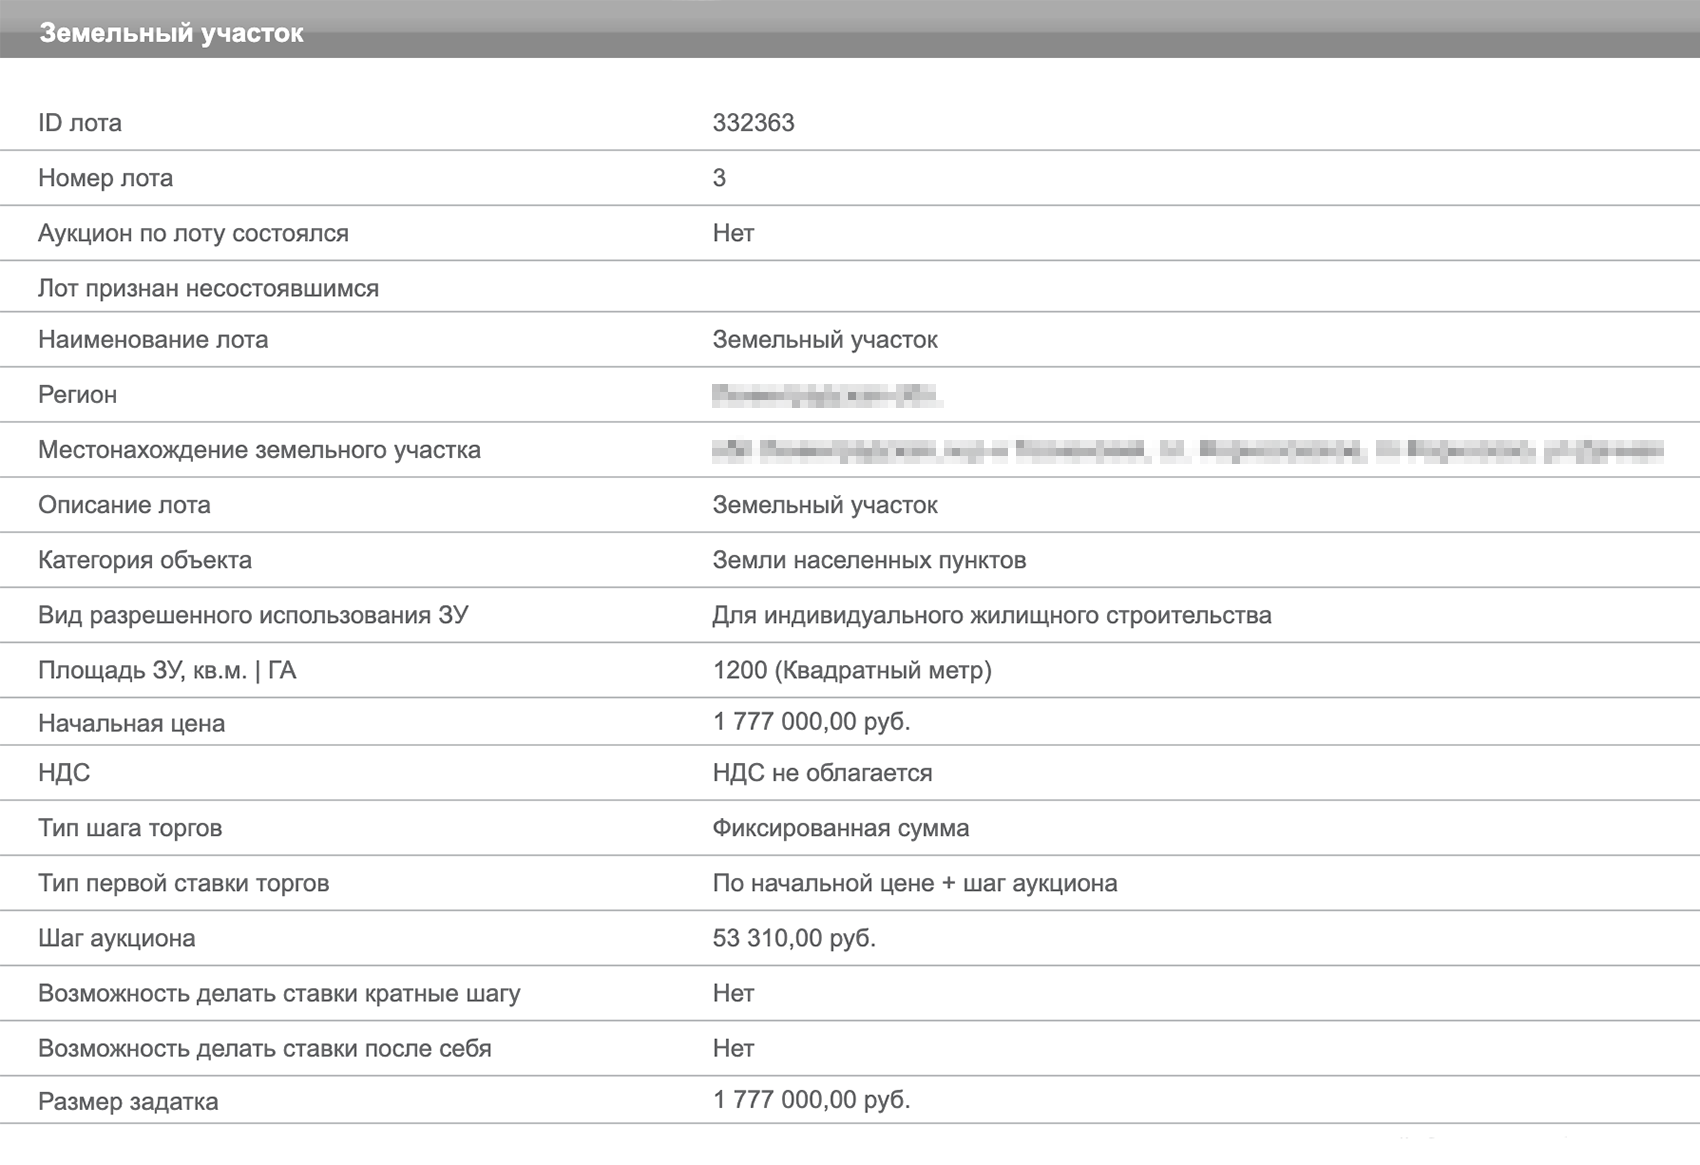This screenshot has height=1165, width=1700.
Task: Click the 'Описание лота' label
Action: pos(124,505)
